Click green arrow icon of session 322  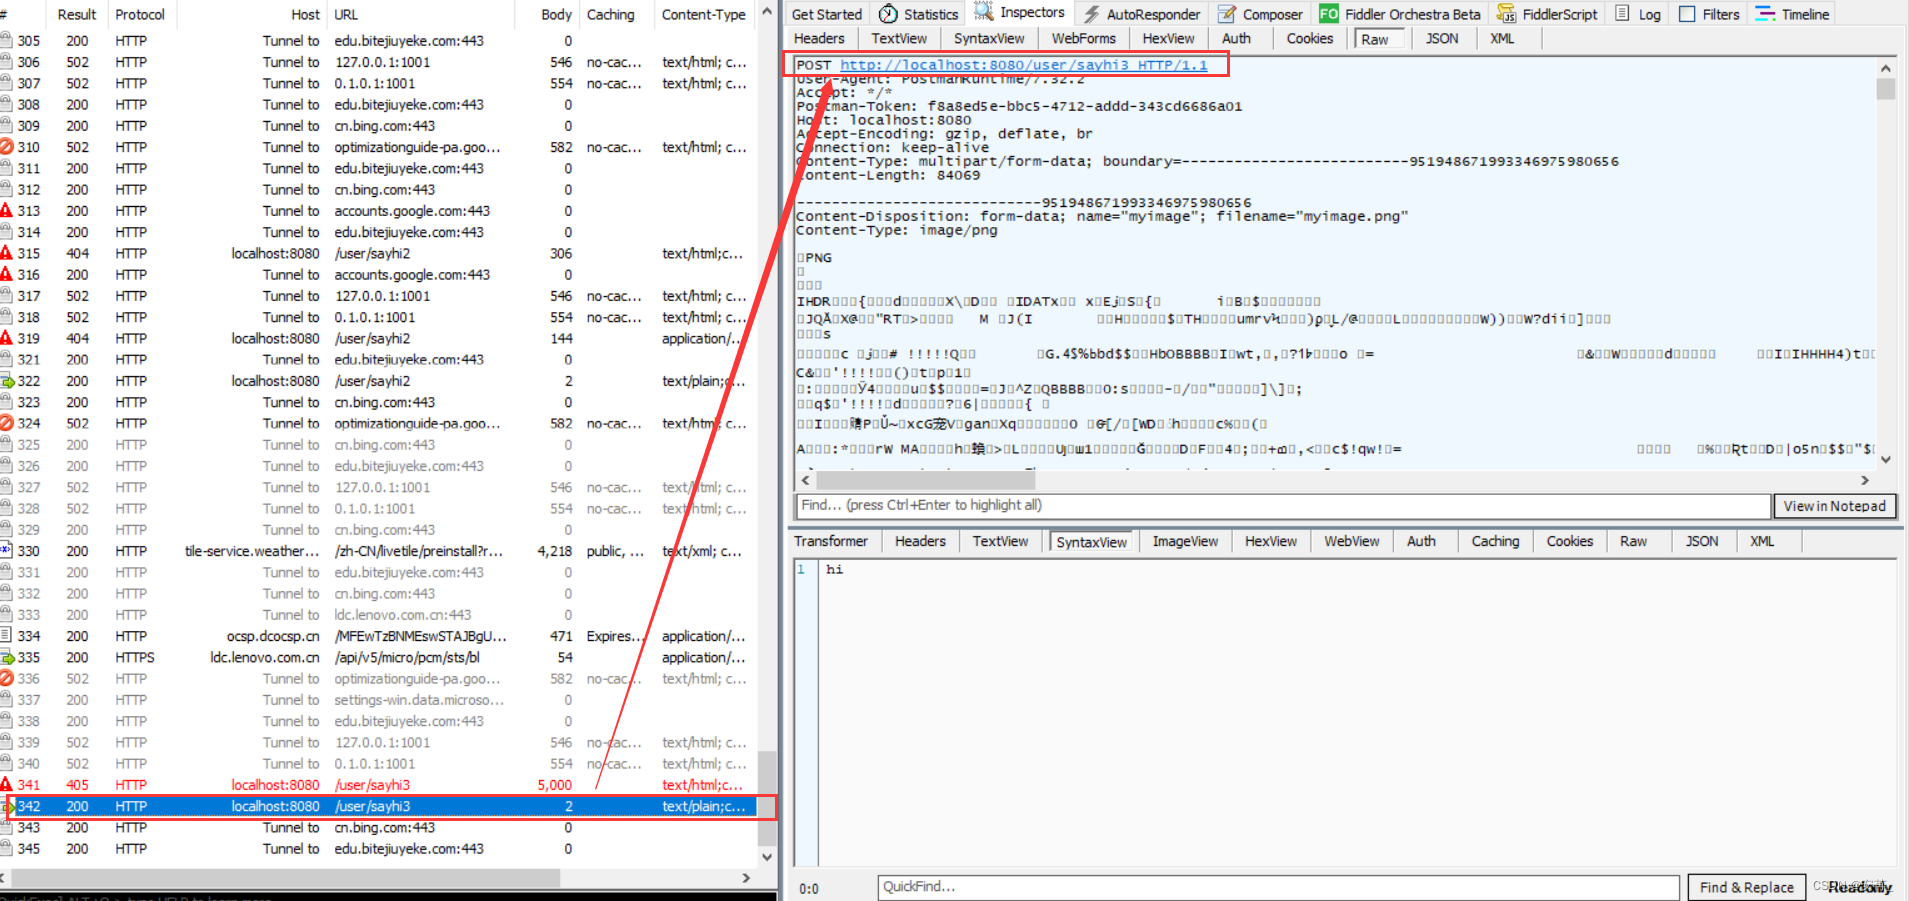pyautogui.click(x=6, y=381)
